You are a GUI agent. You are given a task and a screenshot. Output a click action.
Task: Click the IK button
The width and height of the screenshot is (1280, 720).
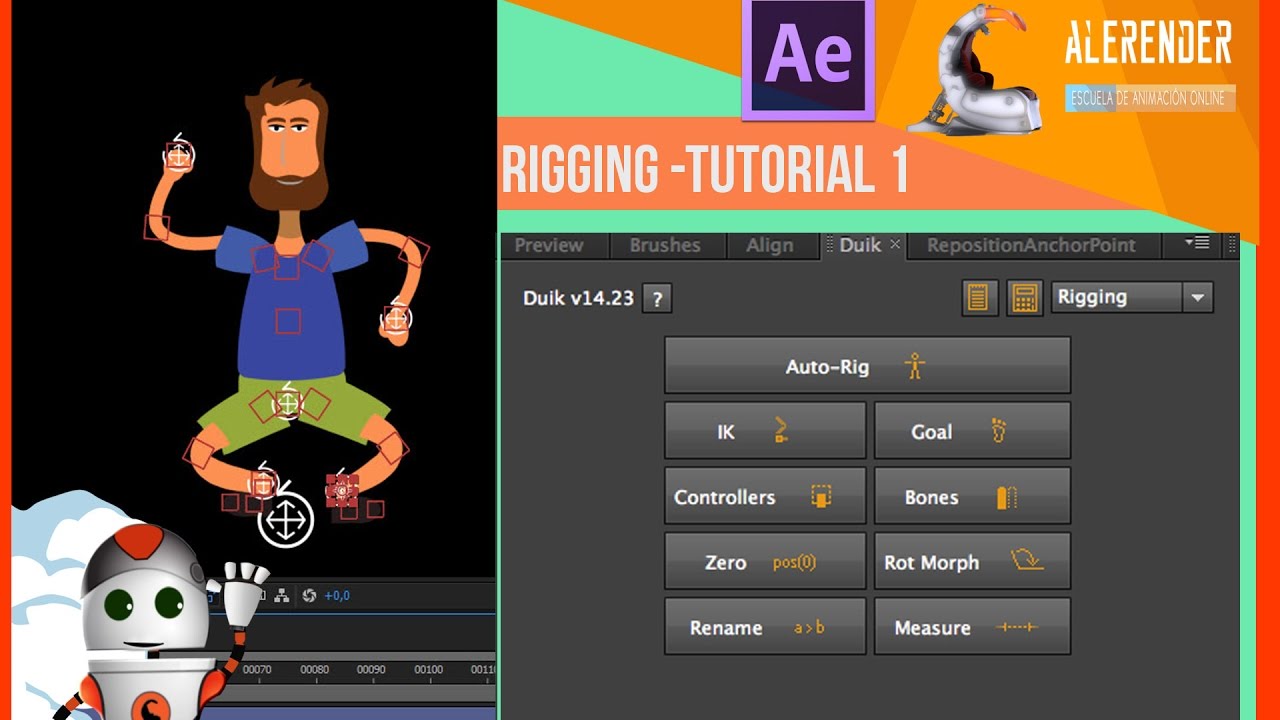pos(765,431)
